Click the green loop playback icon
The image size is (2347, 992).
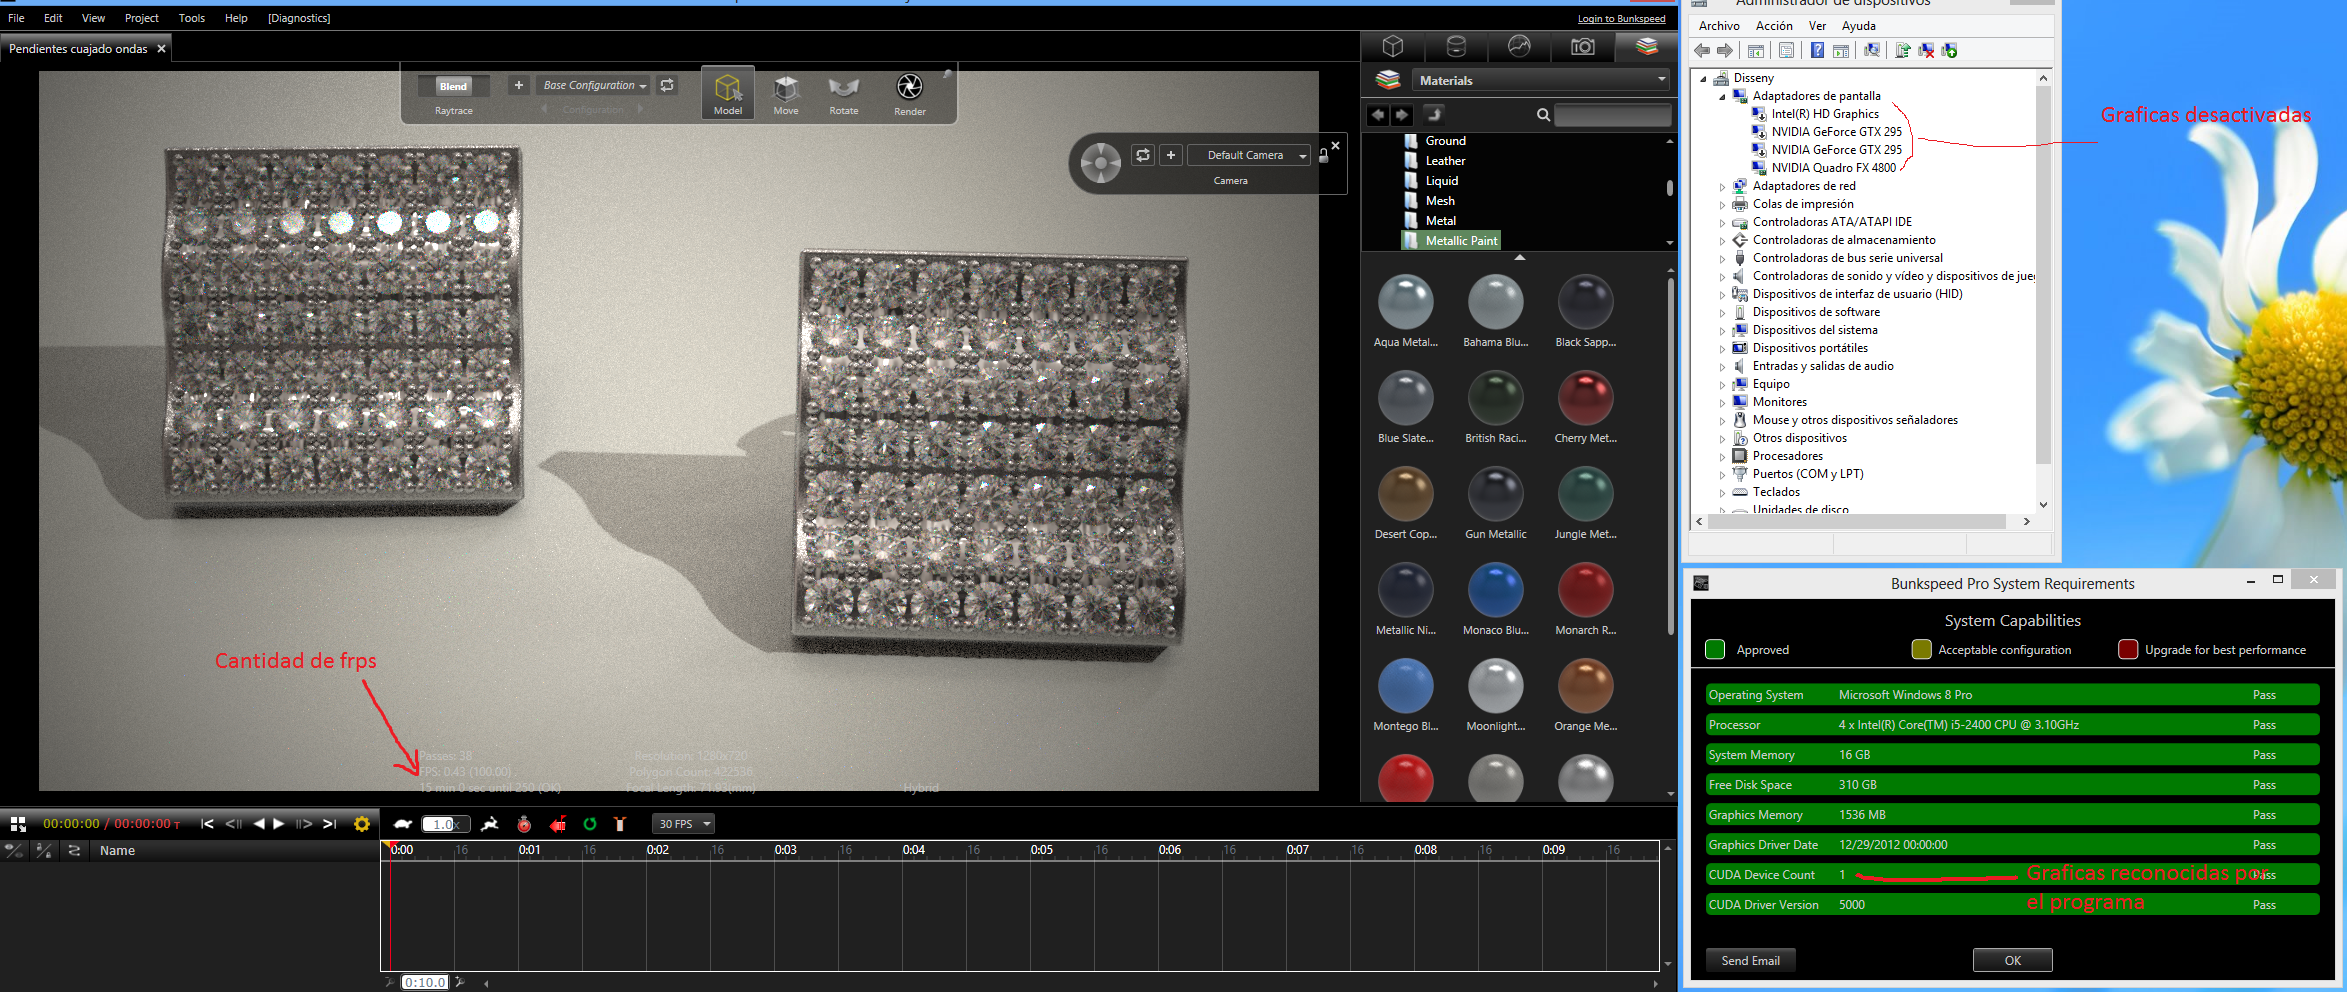590,824
